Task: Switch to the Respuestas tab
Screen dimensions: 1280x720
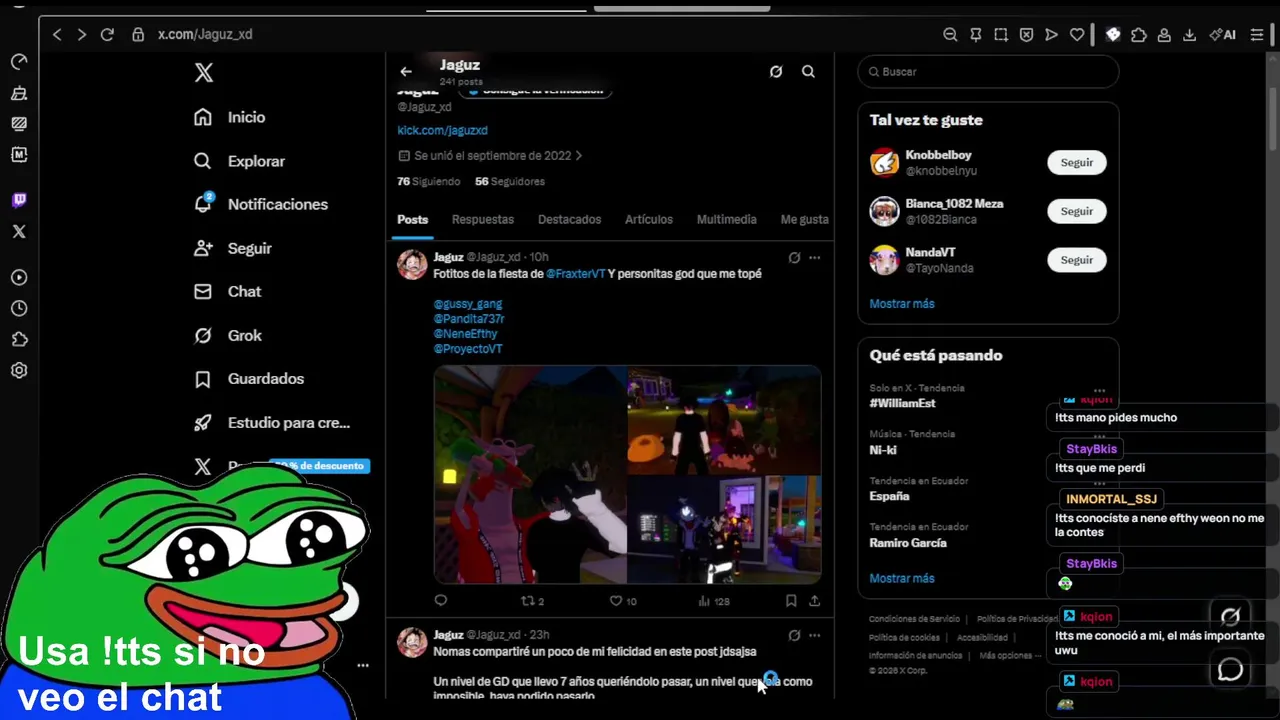Action: coord(483,219)
